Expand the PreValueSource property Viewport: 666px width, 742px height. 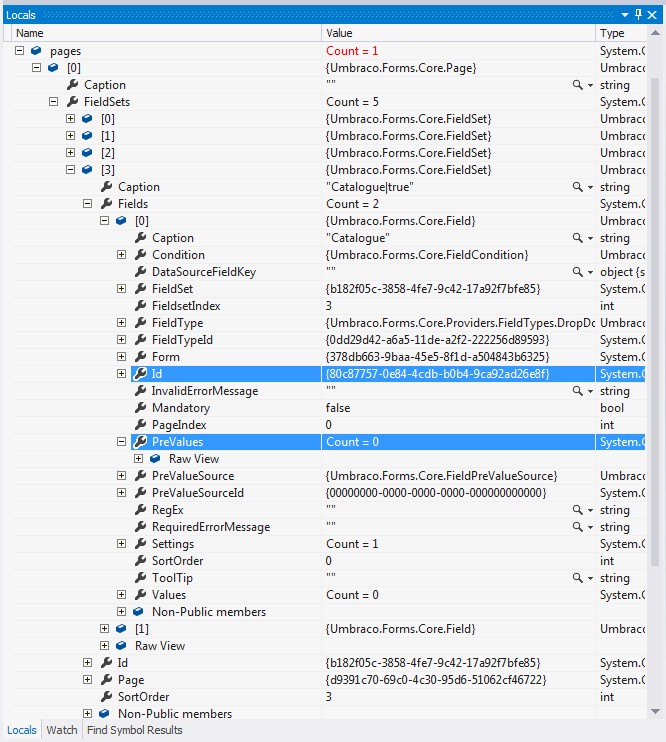click(122, 476)
